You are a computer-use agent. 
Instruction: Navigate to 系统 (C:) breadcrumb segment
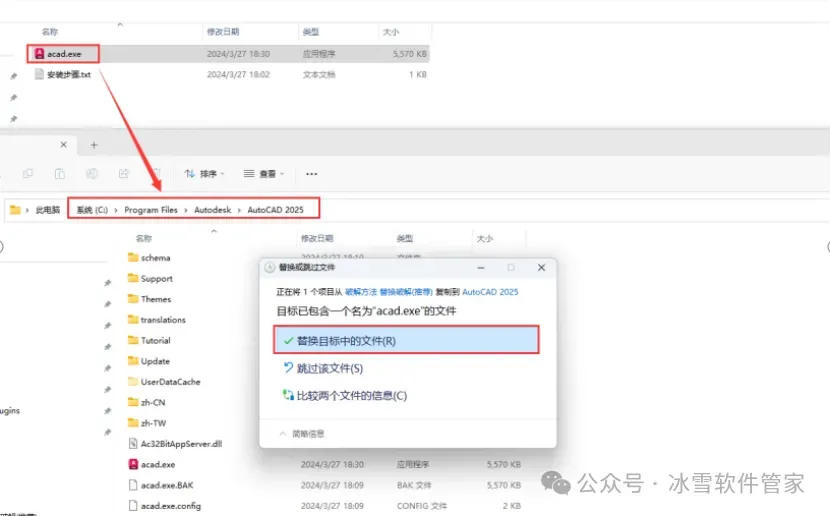coord(92,210)
